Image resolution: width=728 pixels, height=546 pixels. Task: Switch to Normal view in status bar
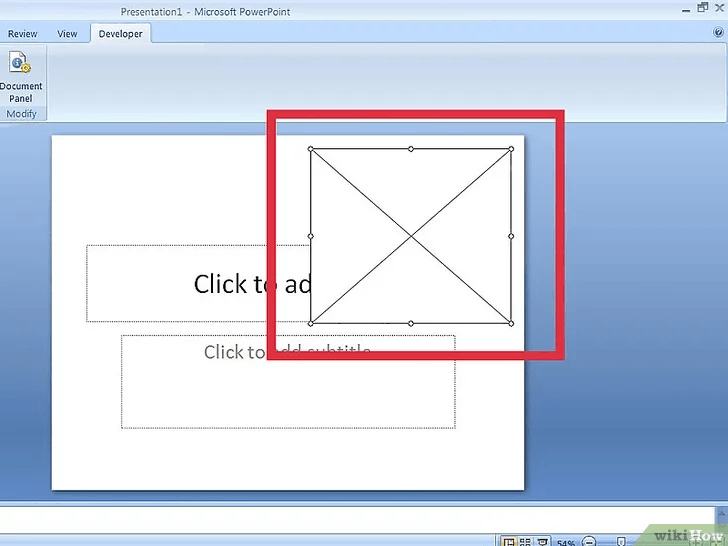[509, 541]
